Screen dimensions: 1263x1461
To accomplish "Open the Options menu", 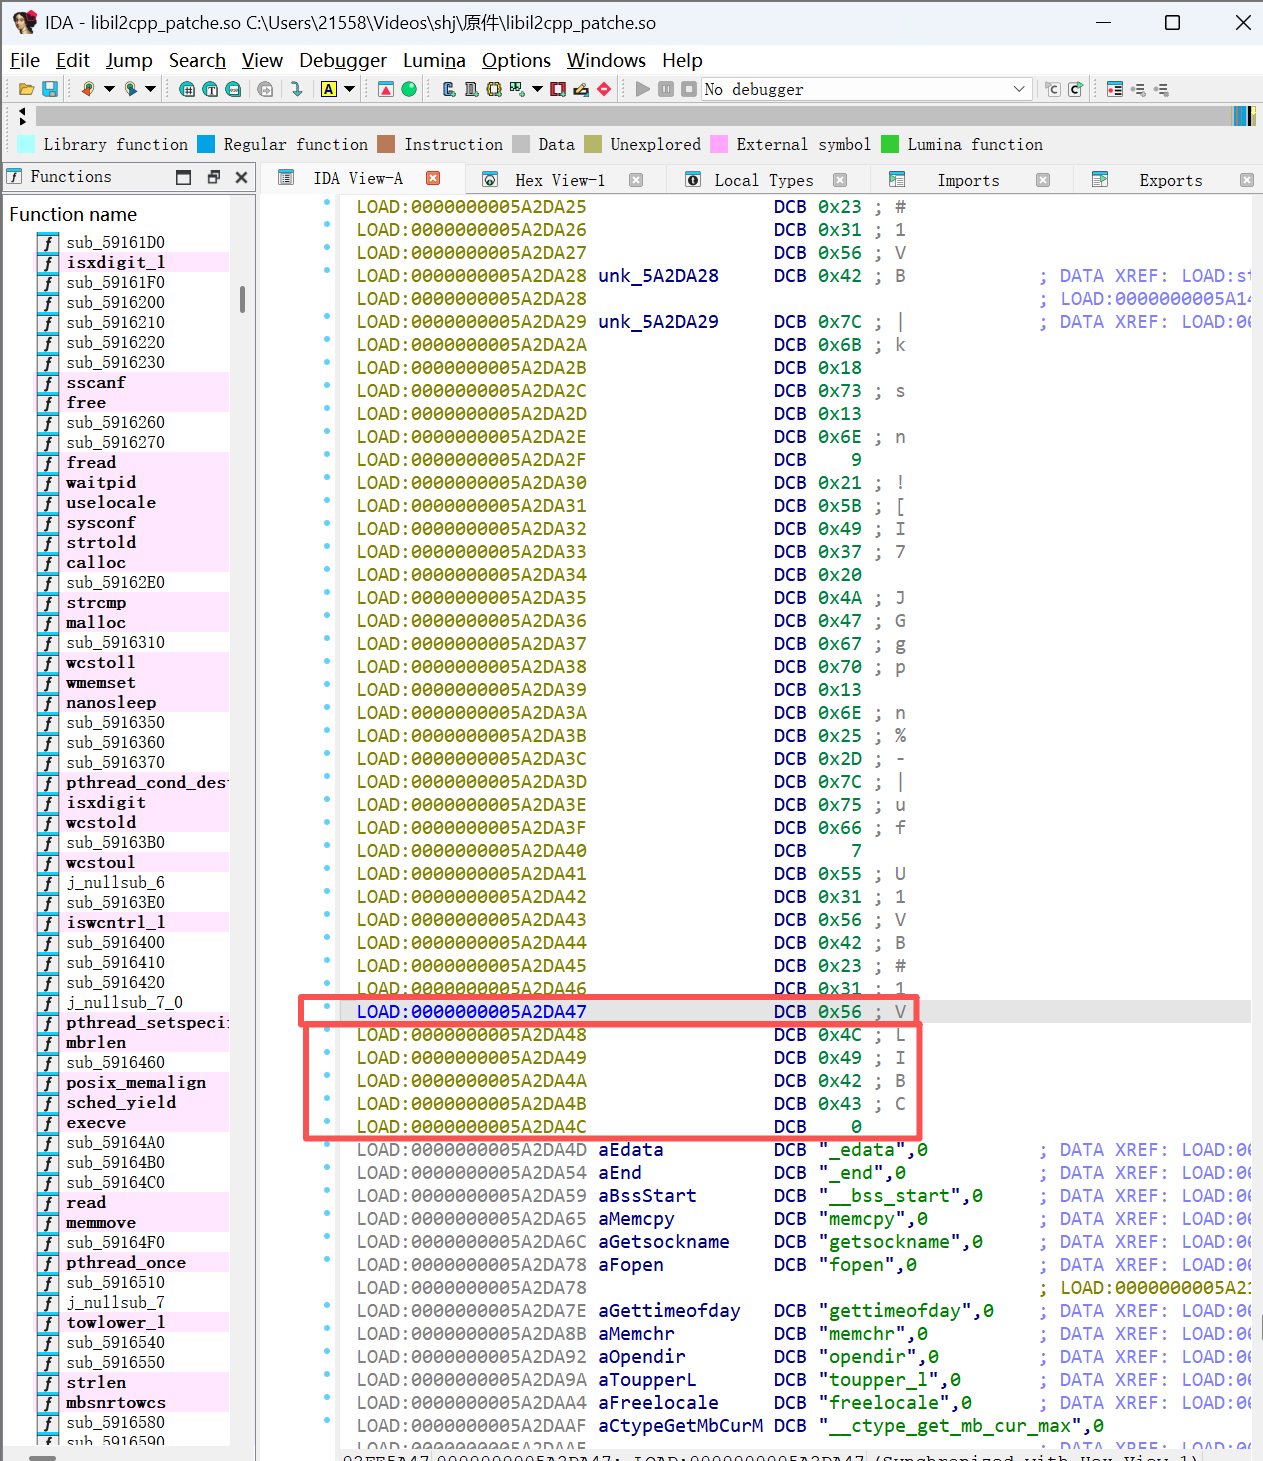I will pyautogui.click(x=516, y=60).
